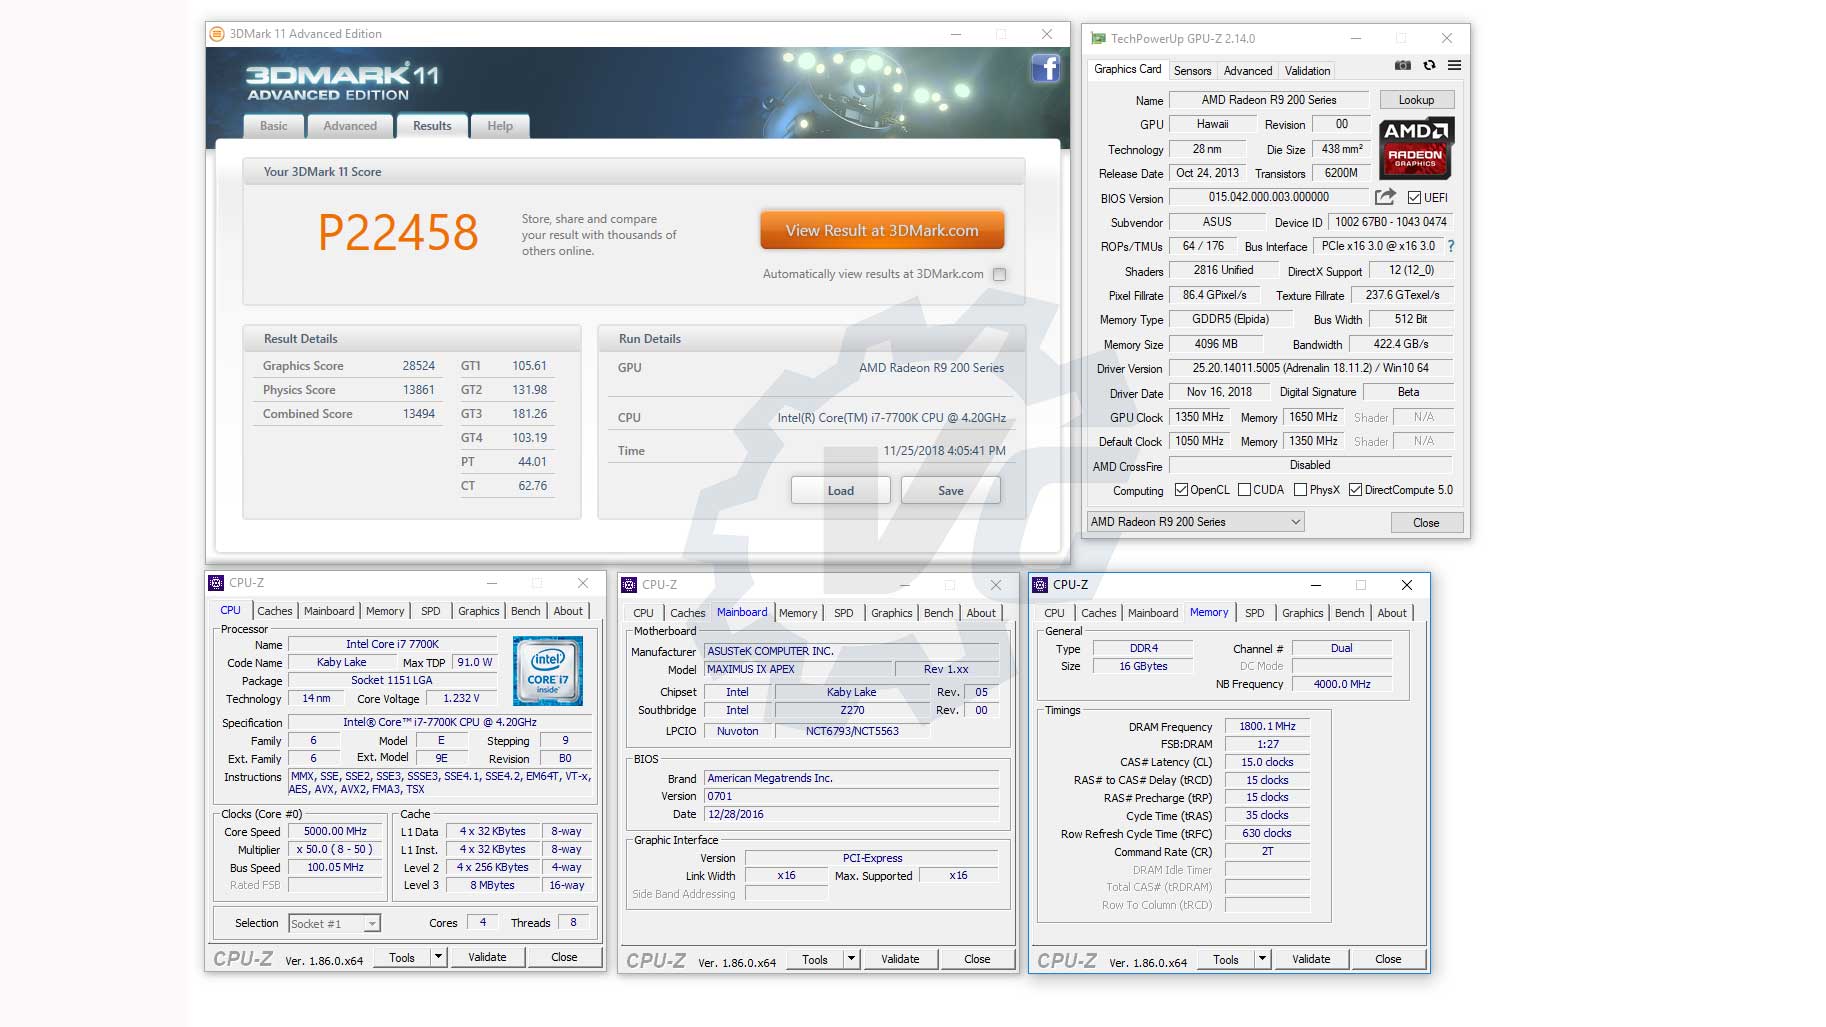Click the P22458 score text

click(398, 232)
